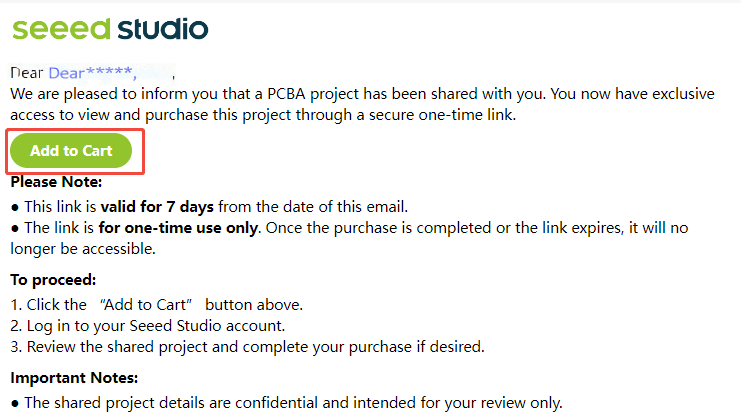This screenshot has height=417, width=741.
Task: Select the masked recipient name after Dear
Action: (110, 73)
